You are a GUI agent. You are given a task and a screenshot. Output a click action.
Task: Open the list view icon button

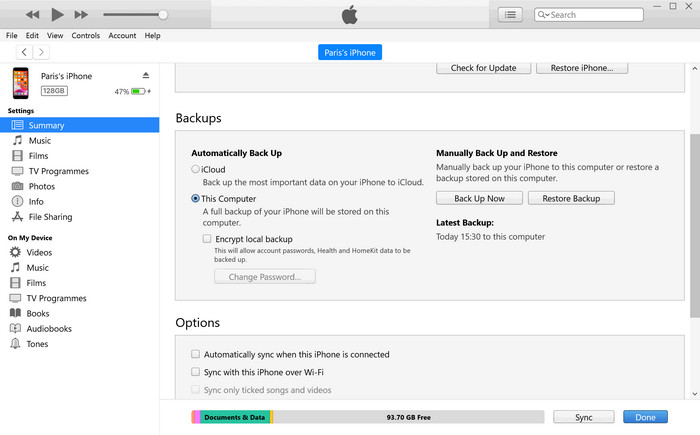point(510,15)
